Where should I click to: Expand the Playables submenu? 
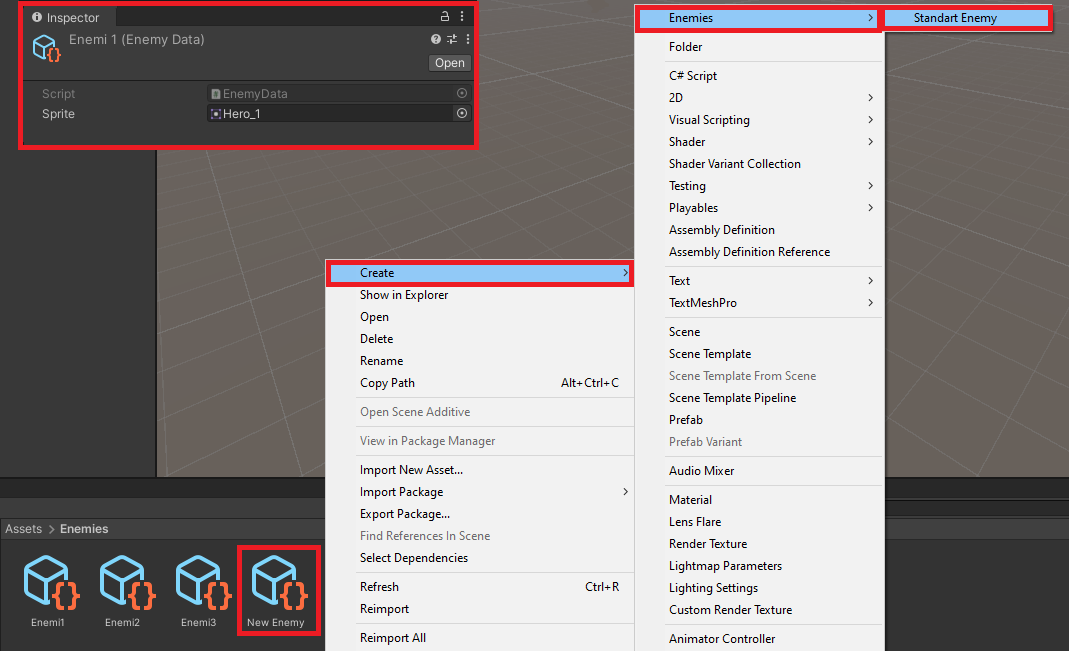click(759, 208)
